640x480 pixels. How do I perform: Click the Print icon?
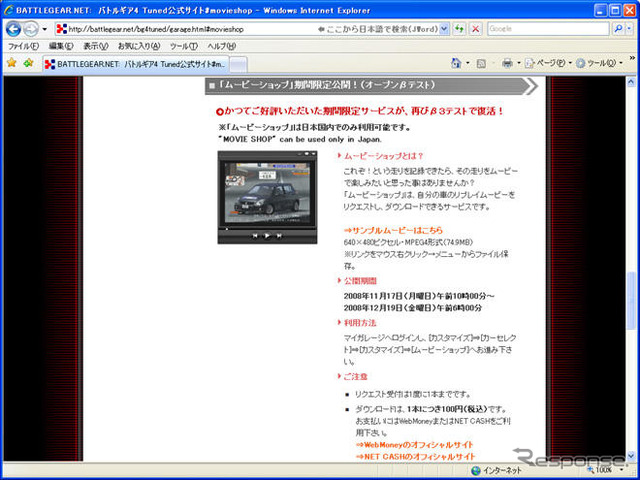click(507, 63)
